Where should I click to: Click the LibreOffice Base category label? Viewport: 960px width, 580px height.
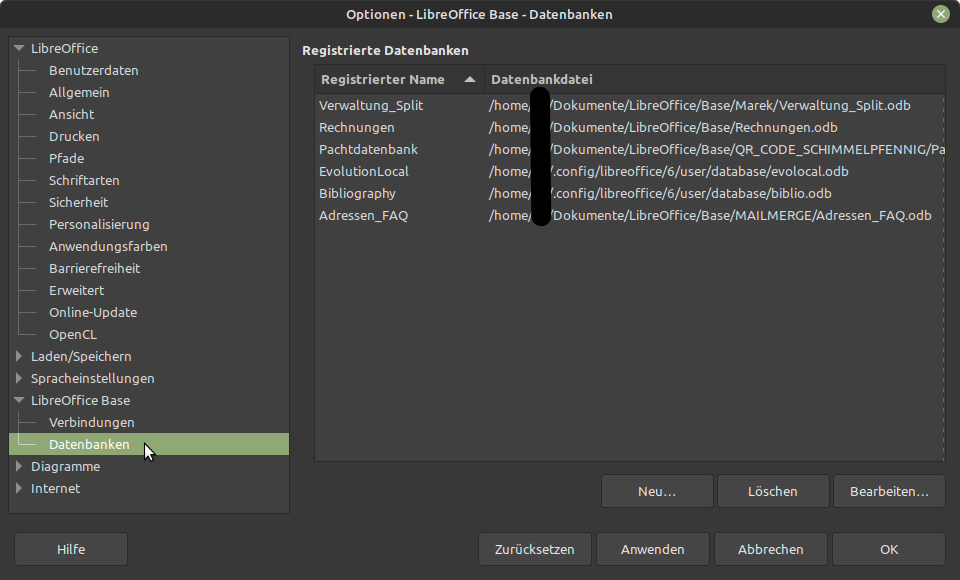[80, 401]
